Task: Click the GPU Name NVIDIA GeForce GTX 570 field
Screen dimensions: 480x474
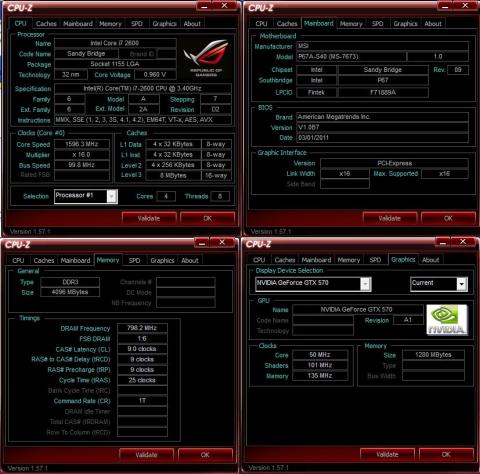Action: tap(357, 309)
